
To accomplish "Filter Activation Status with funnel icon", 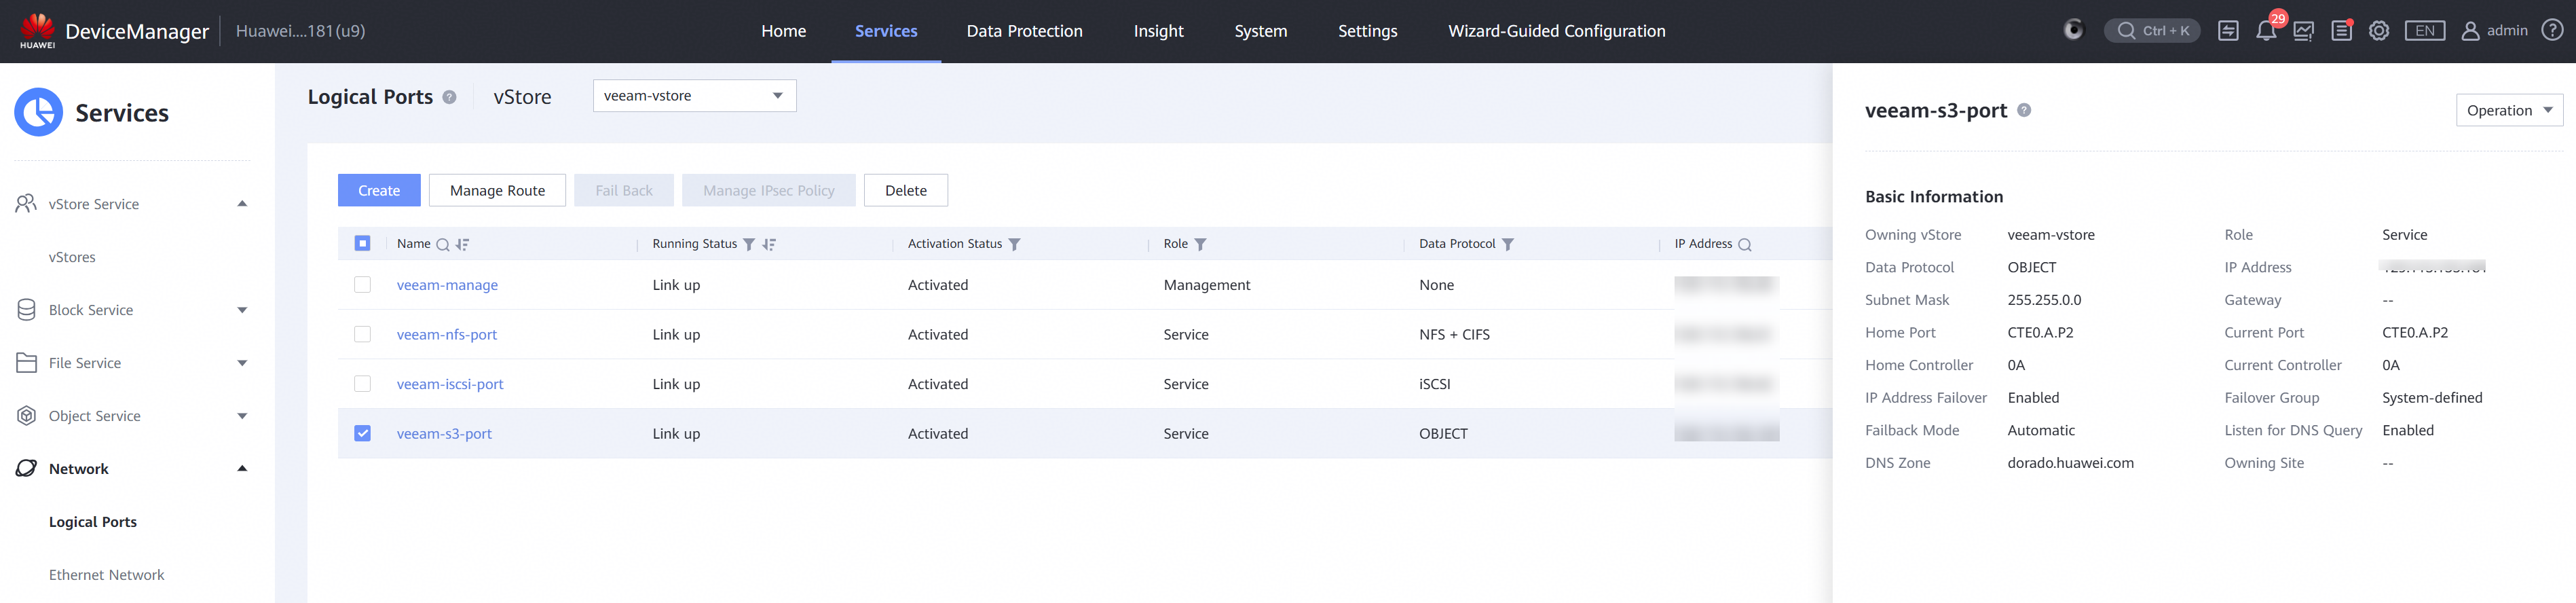I will (x=1014, y=245).
